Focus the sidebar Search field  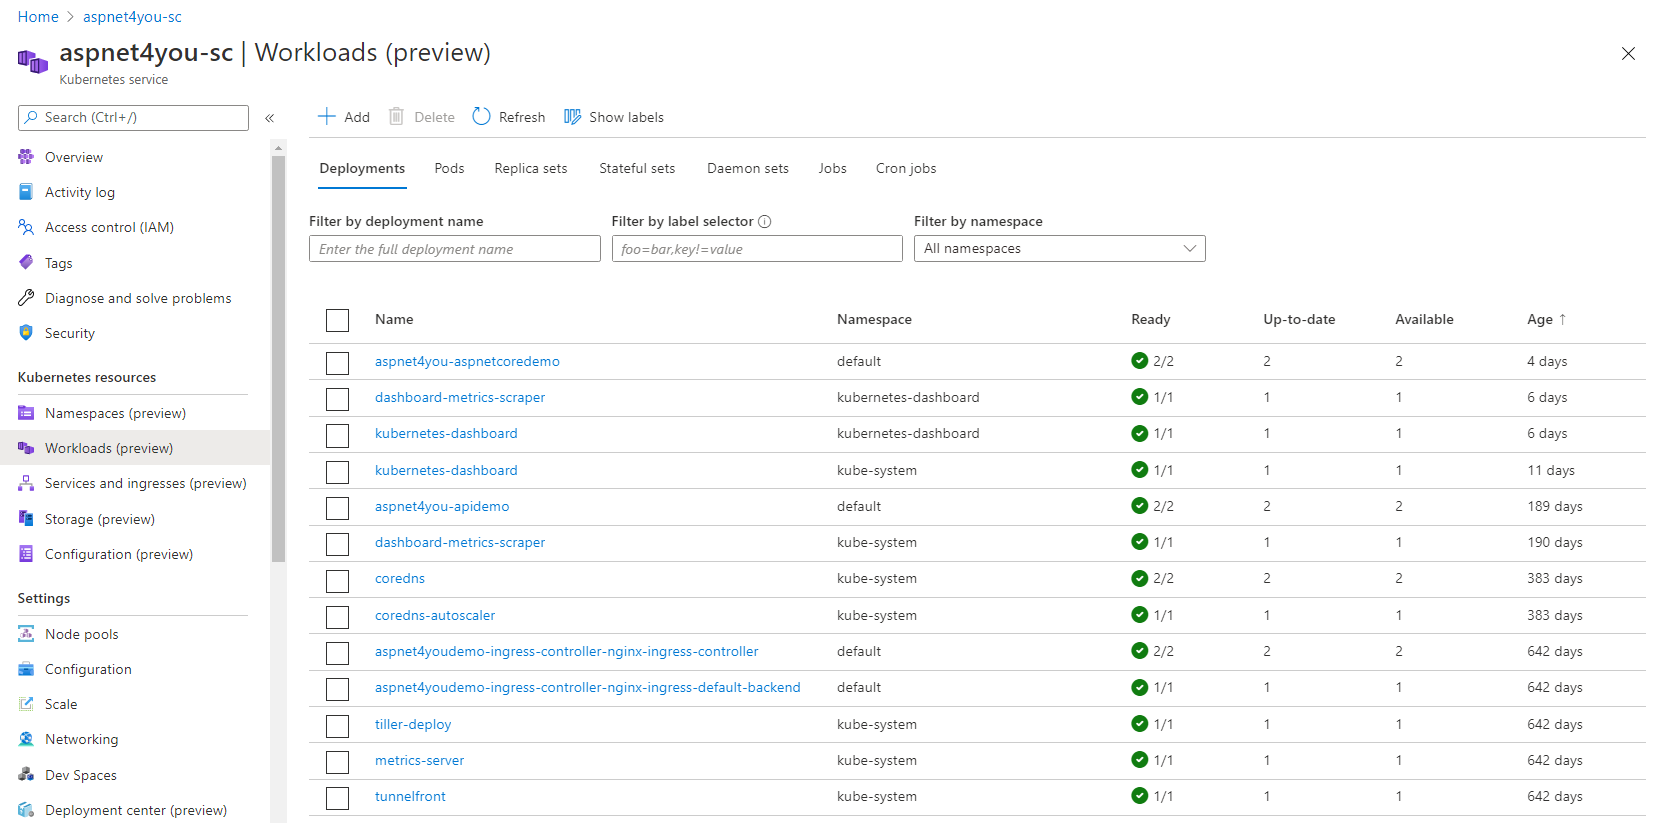point(133,118)
